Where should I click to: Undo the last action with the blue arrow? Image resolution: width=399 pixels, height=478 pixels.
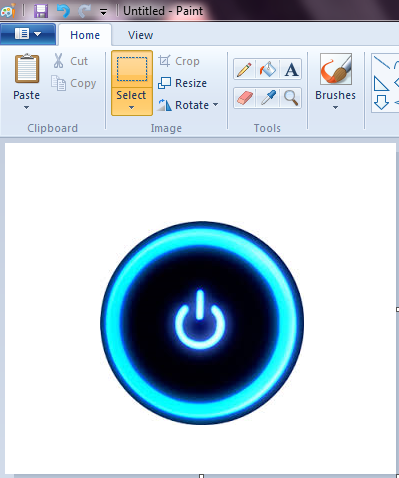point(63,11)
